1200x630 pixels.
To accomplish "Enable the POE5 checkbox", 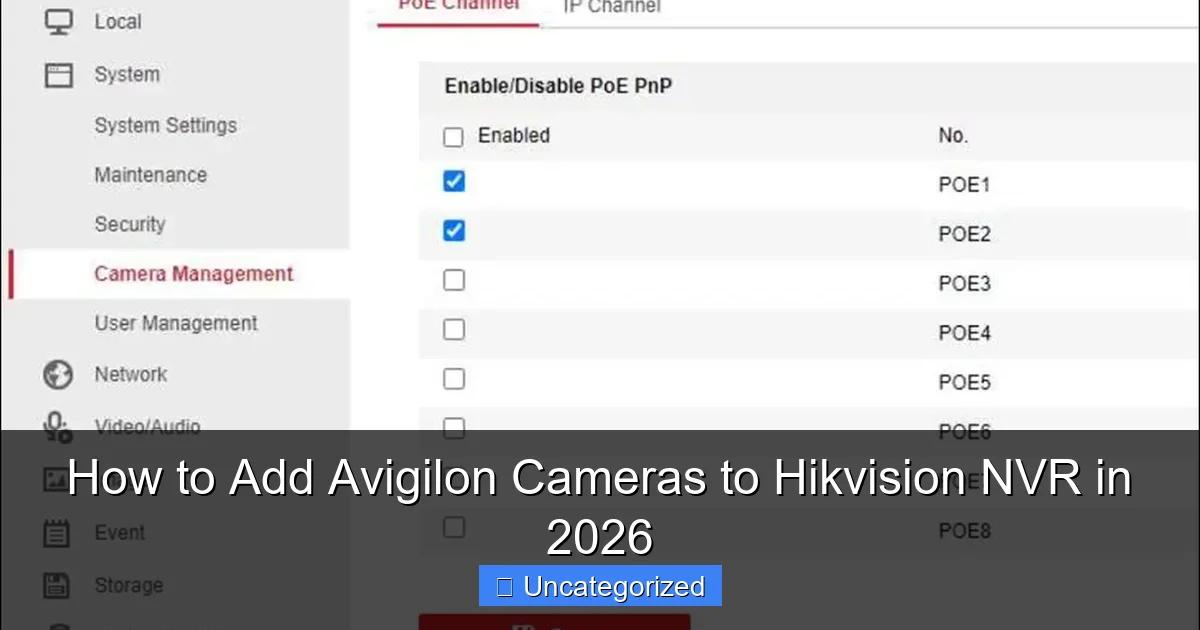I will (453, 379).
